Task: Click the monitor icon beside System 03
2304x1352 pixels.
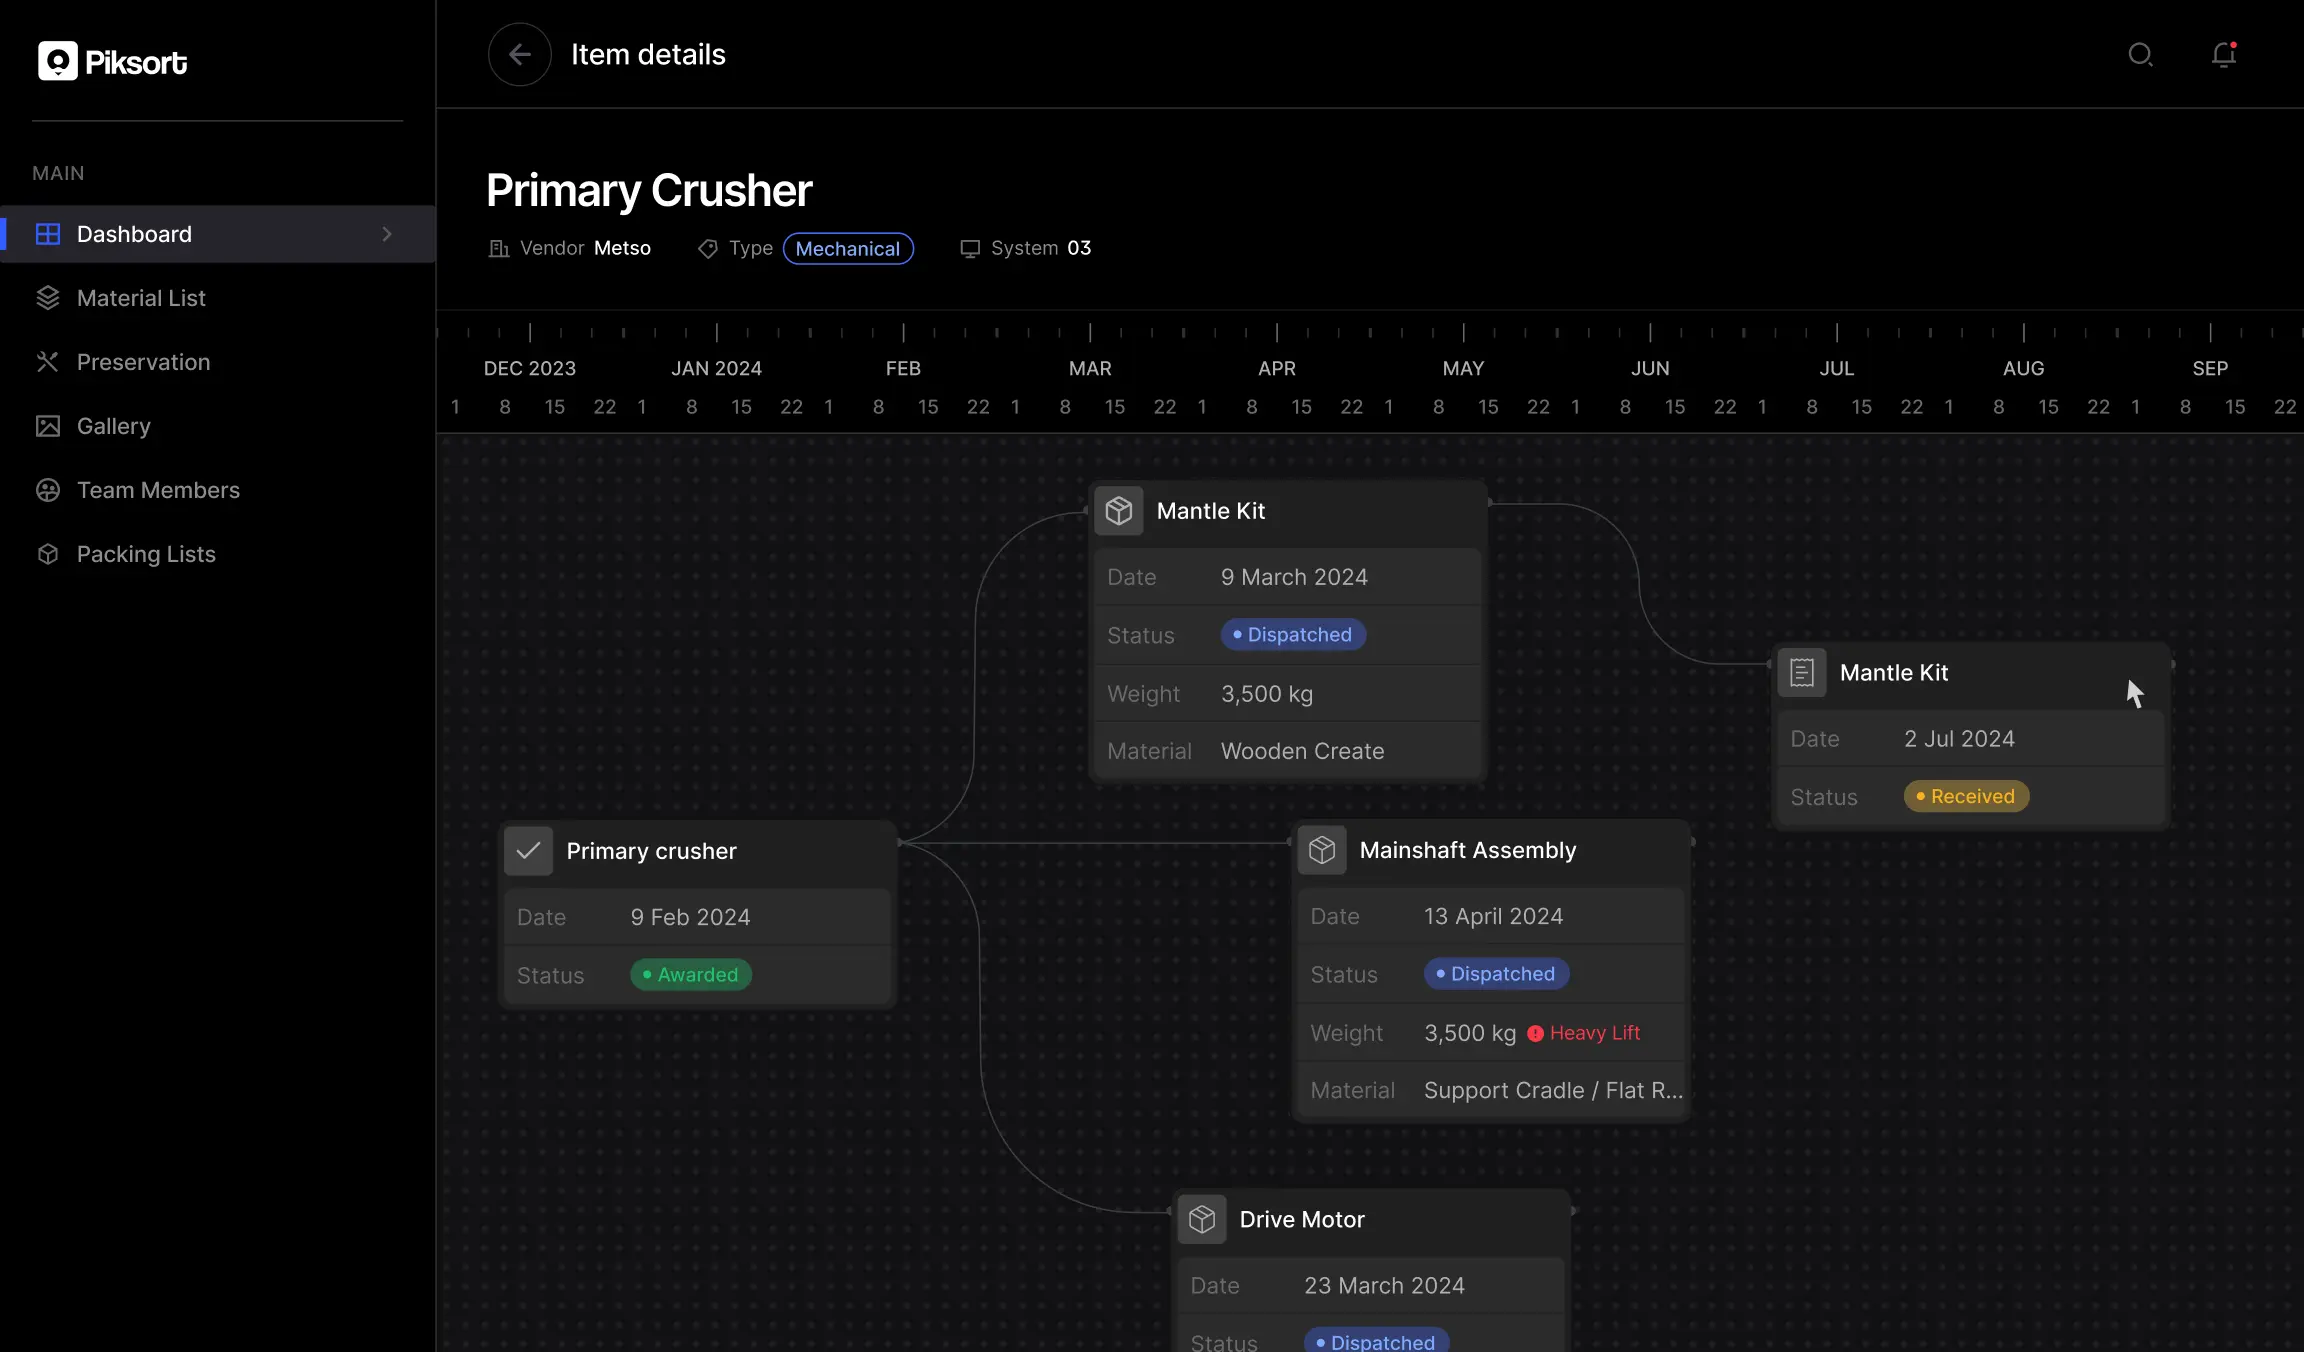Action: point(968,248)
